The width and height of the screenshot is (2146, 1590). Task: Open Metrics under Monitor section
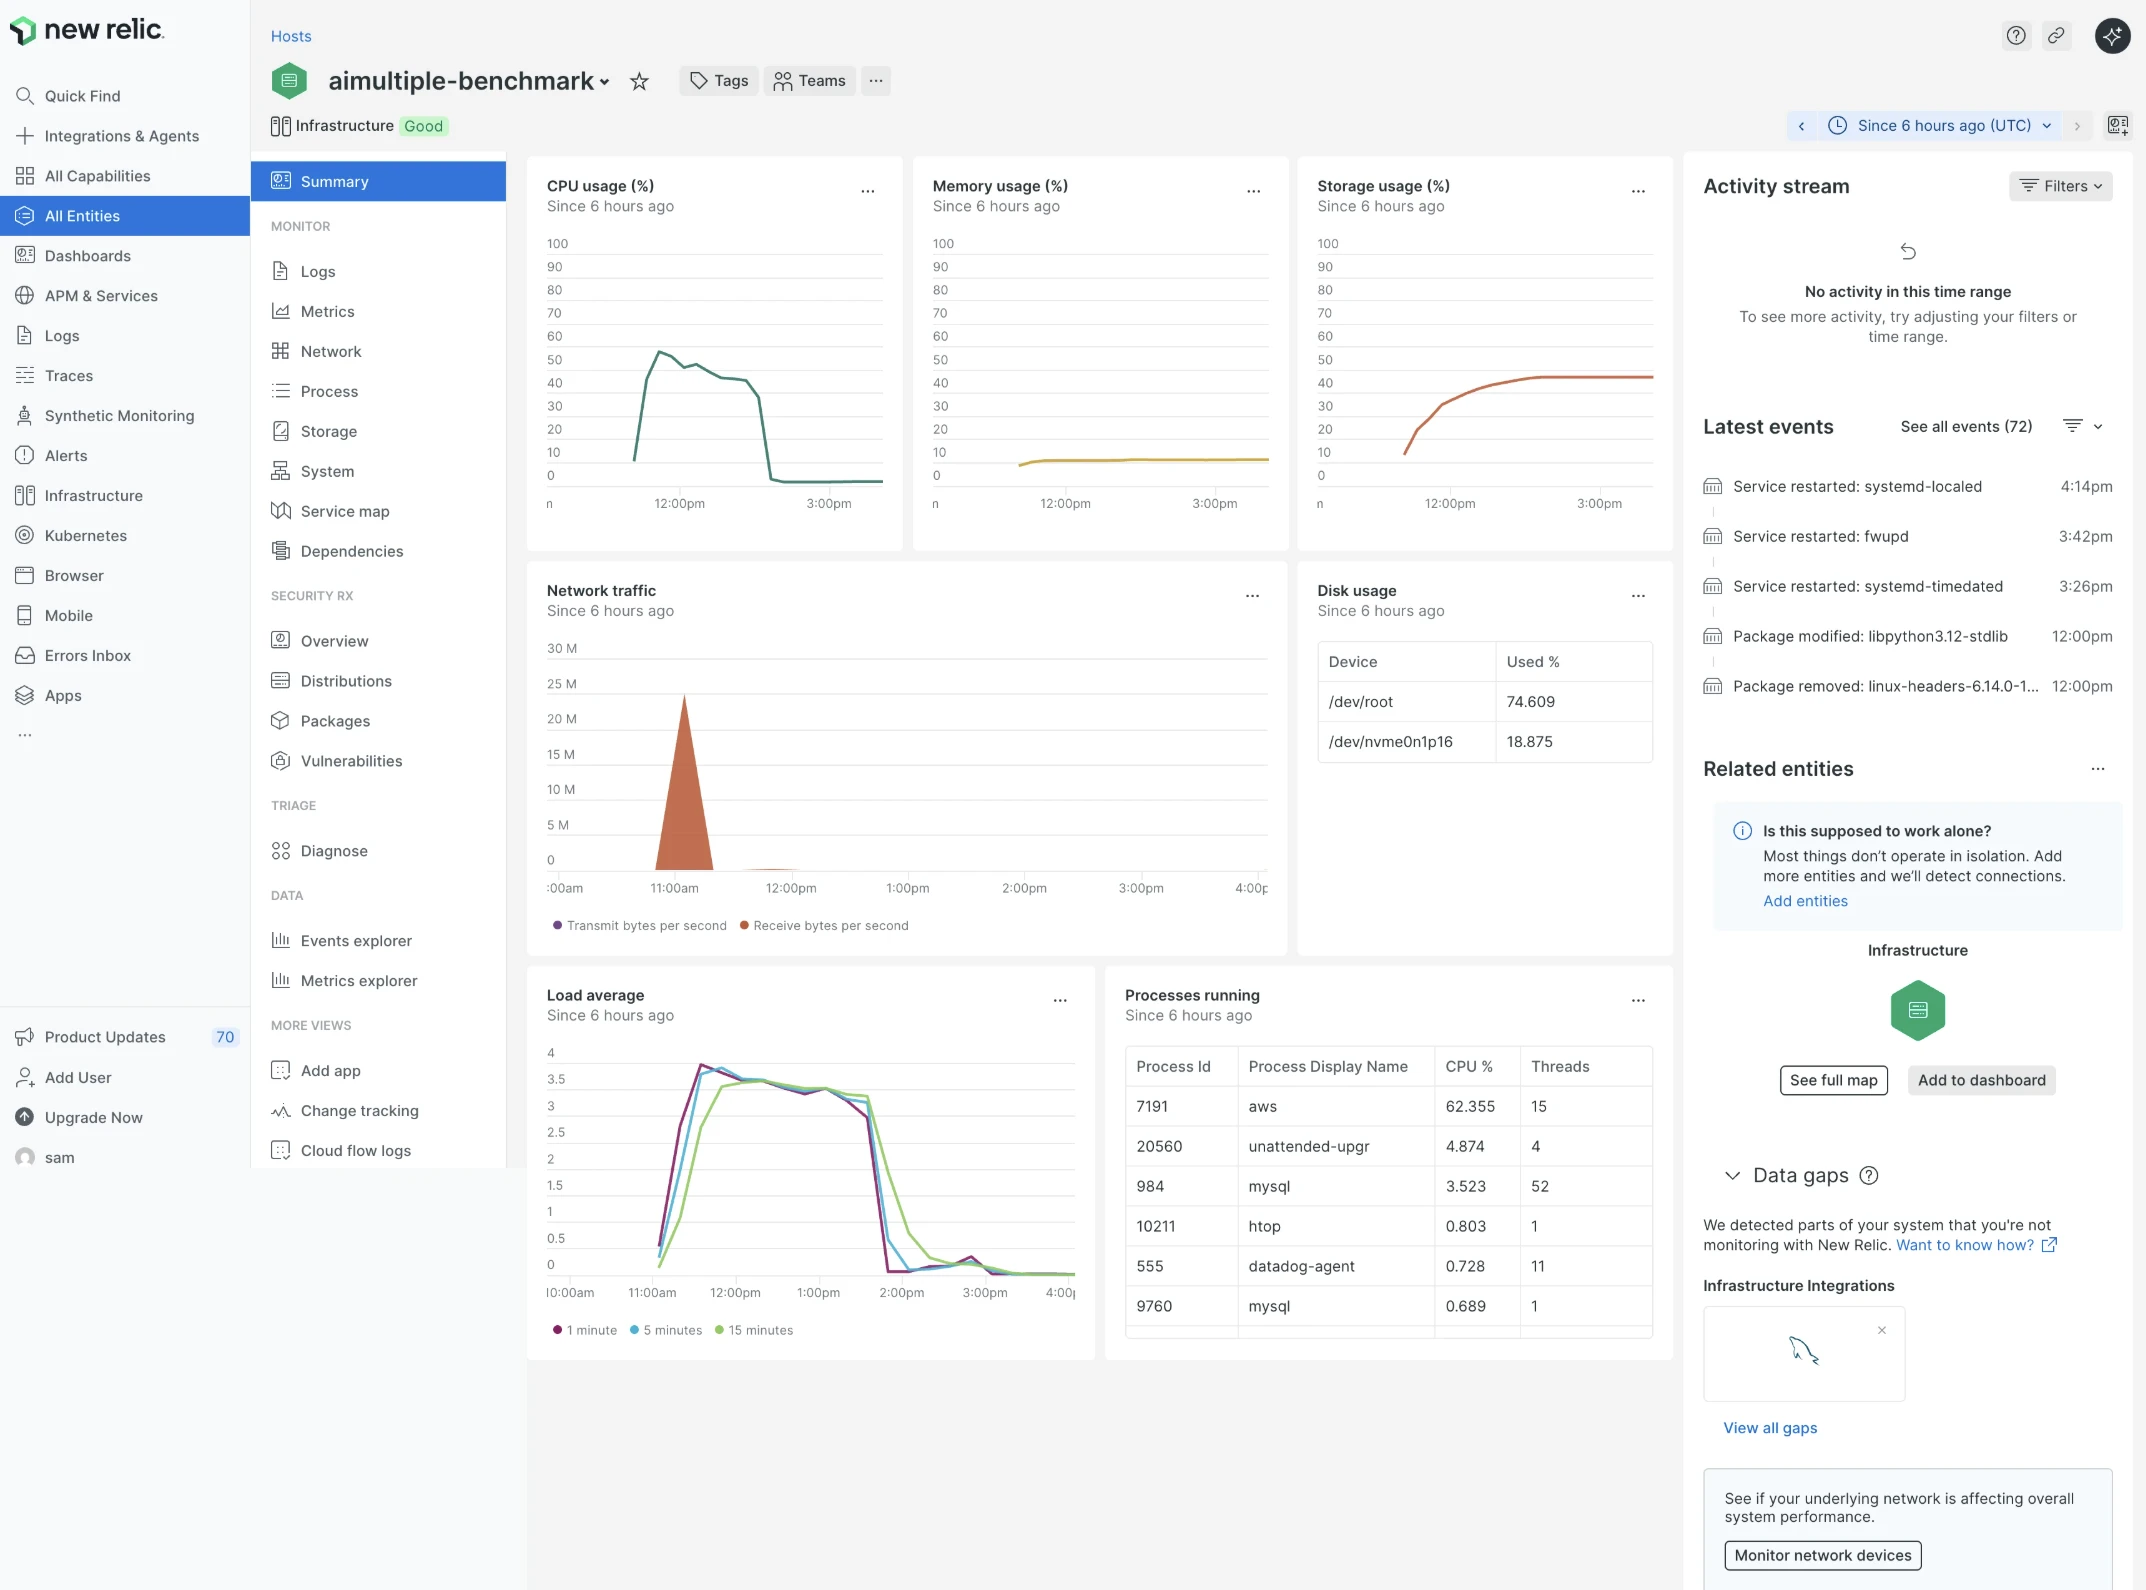coord(378,311)
